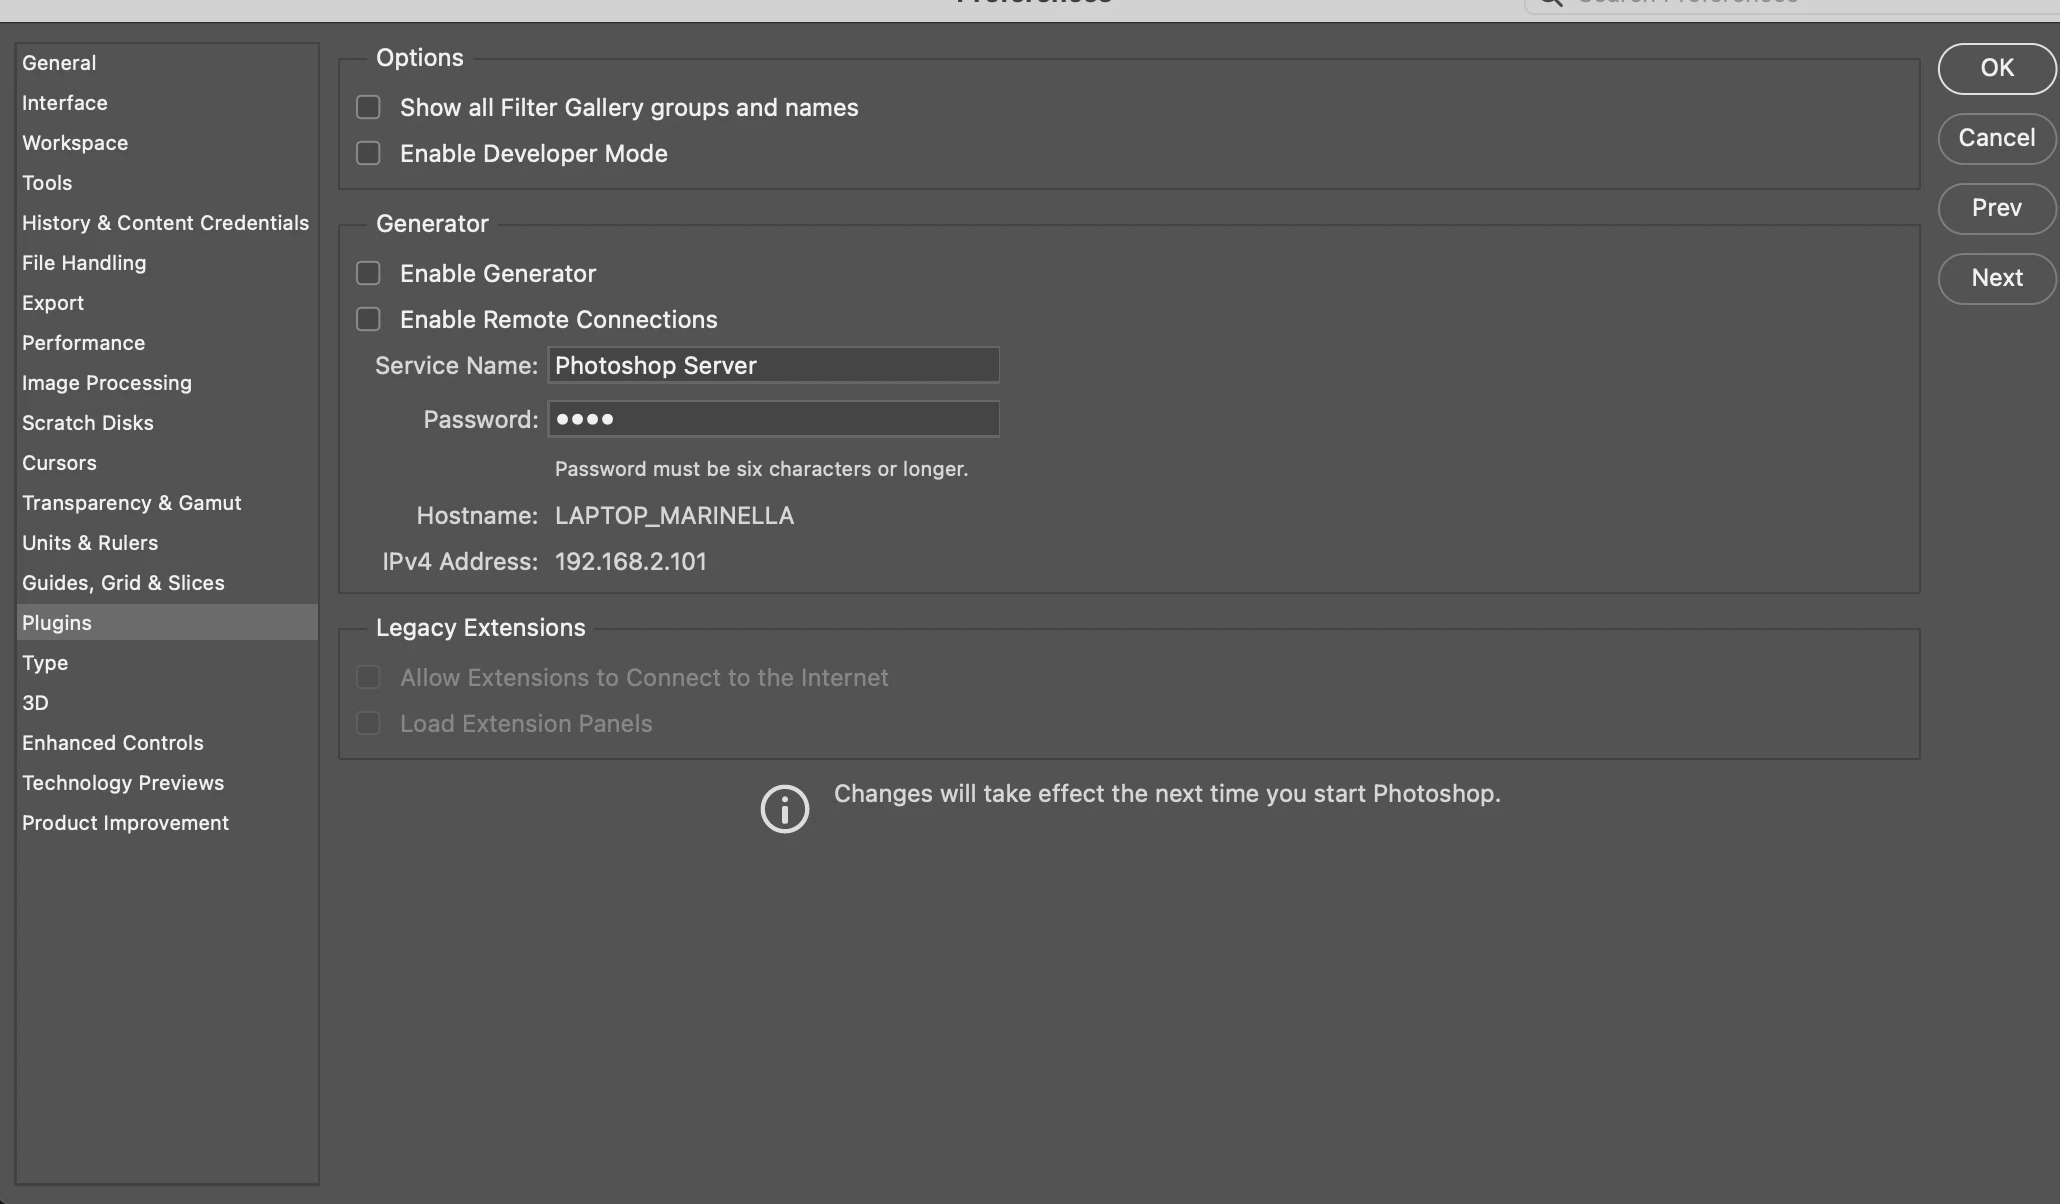Viewport: 2060px width, 1204px height.
Task: Click Cancel to discard preferences
Action: (x=1996, y=138)
